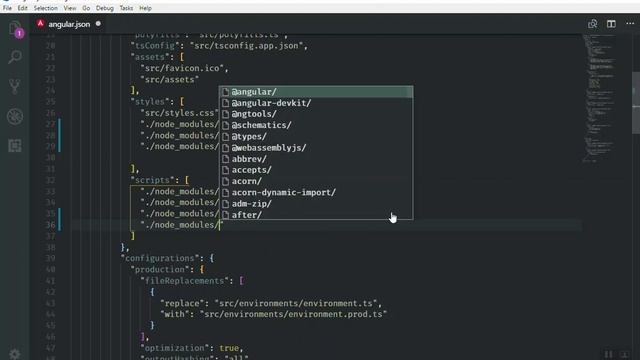The width and height of the screenshot is (640, 360).
Task: Select the @types/ suggestion
Action: click(316, 137)
